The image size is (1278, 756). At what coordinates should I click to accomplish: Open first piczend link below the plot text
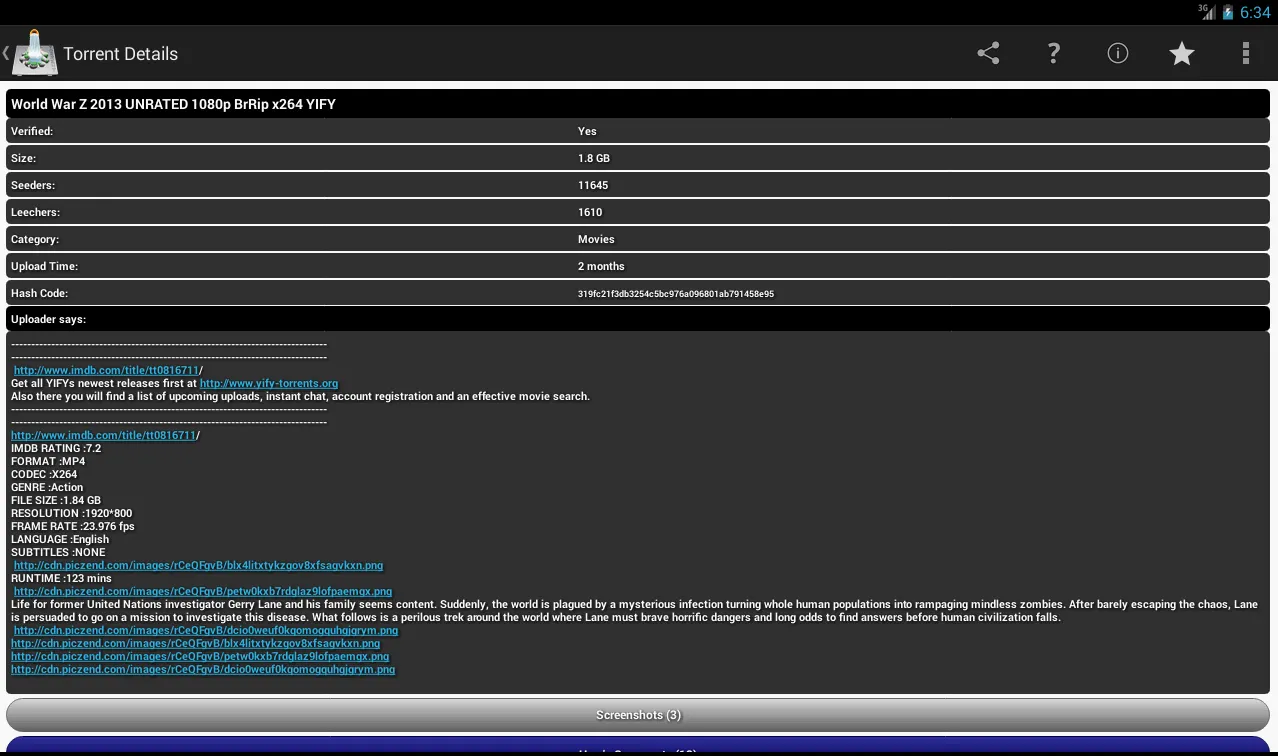[x=206, y=630]
